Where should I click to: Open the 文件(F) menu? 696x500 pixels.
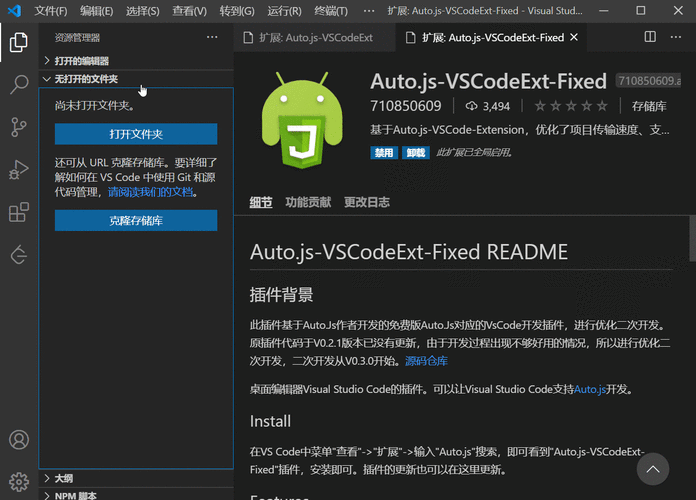51,11
